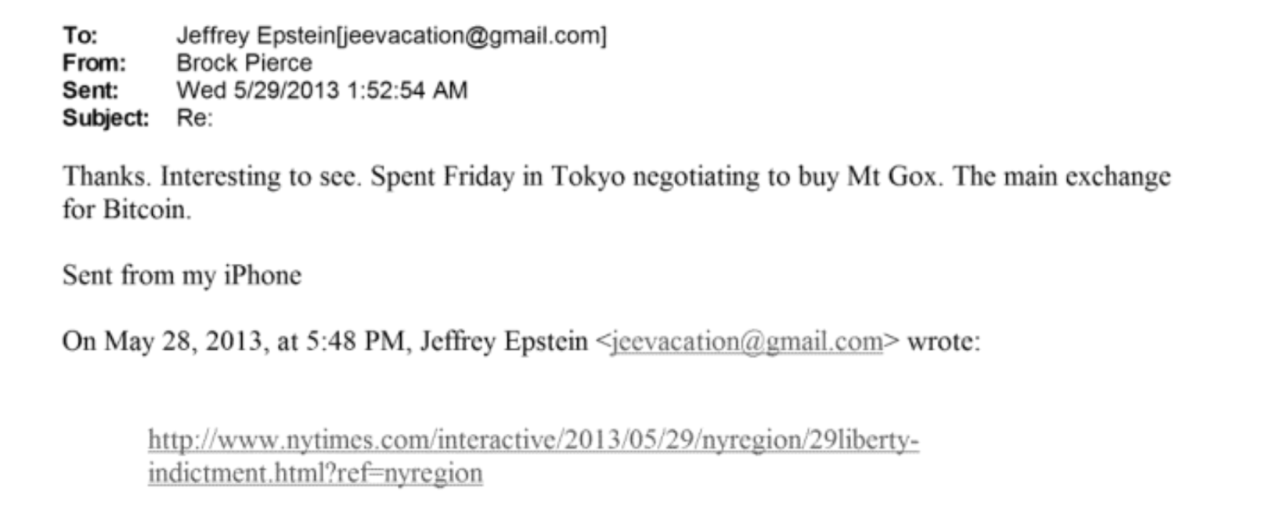Image resolution: width=1270 pixels, height=518 pixels.
Task: Click "Jeffrey Epstein" name in the quoted reply line
Action: click(503, 341)
